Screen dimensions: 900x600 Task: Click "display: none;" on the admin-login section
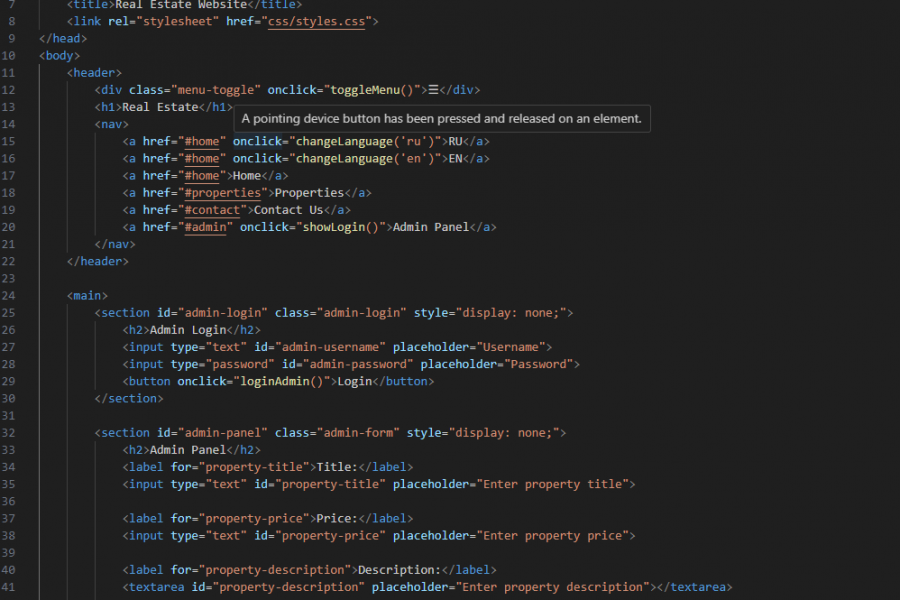[511, 313]
